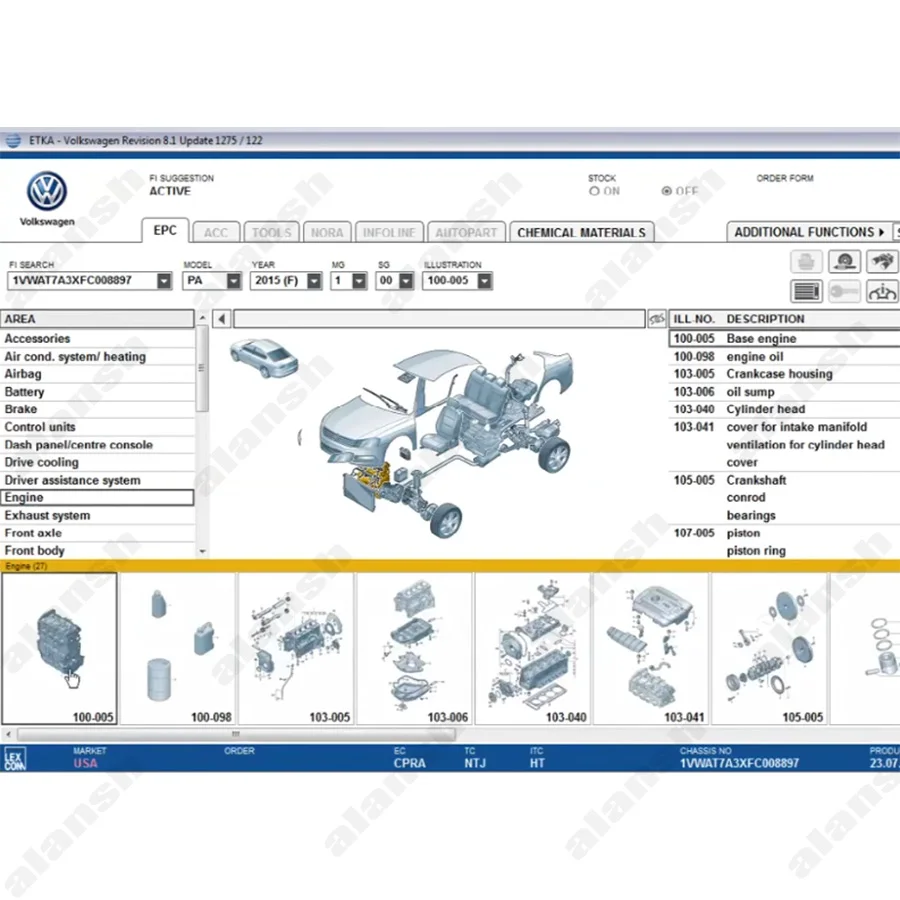The width and height of the screenshot is (900, 900).
Task: Select the Brake area
Action: pyautogui.click(x=97, y=409)
